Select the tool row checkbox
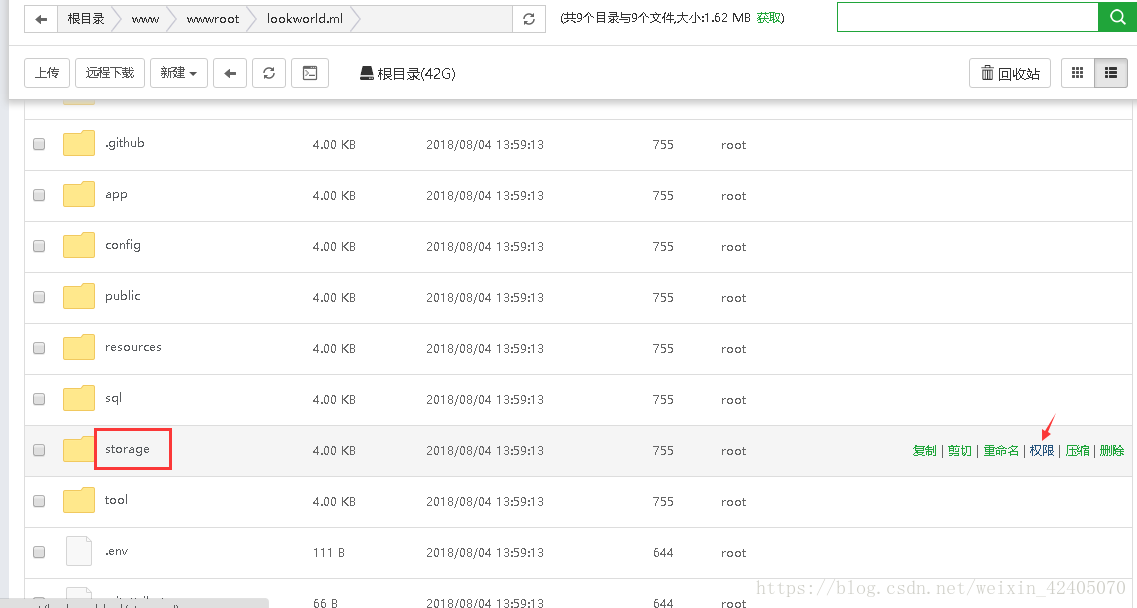Image resolution: width=1137 pixels, height=608 pixels. pos(39,501)
